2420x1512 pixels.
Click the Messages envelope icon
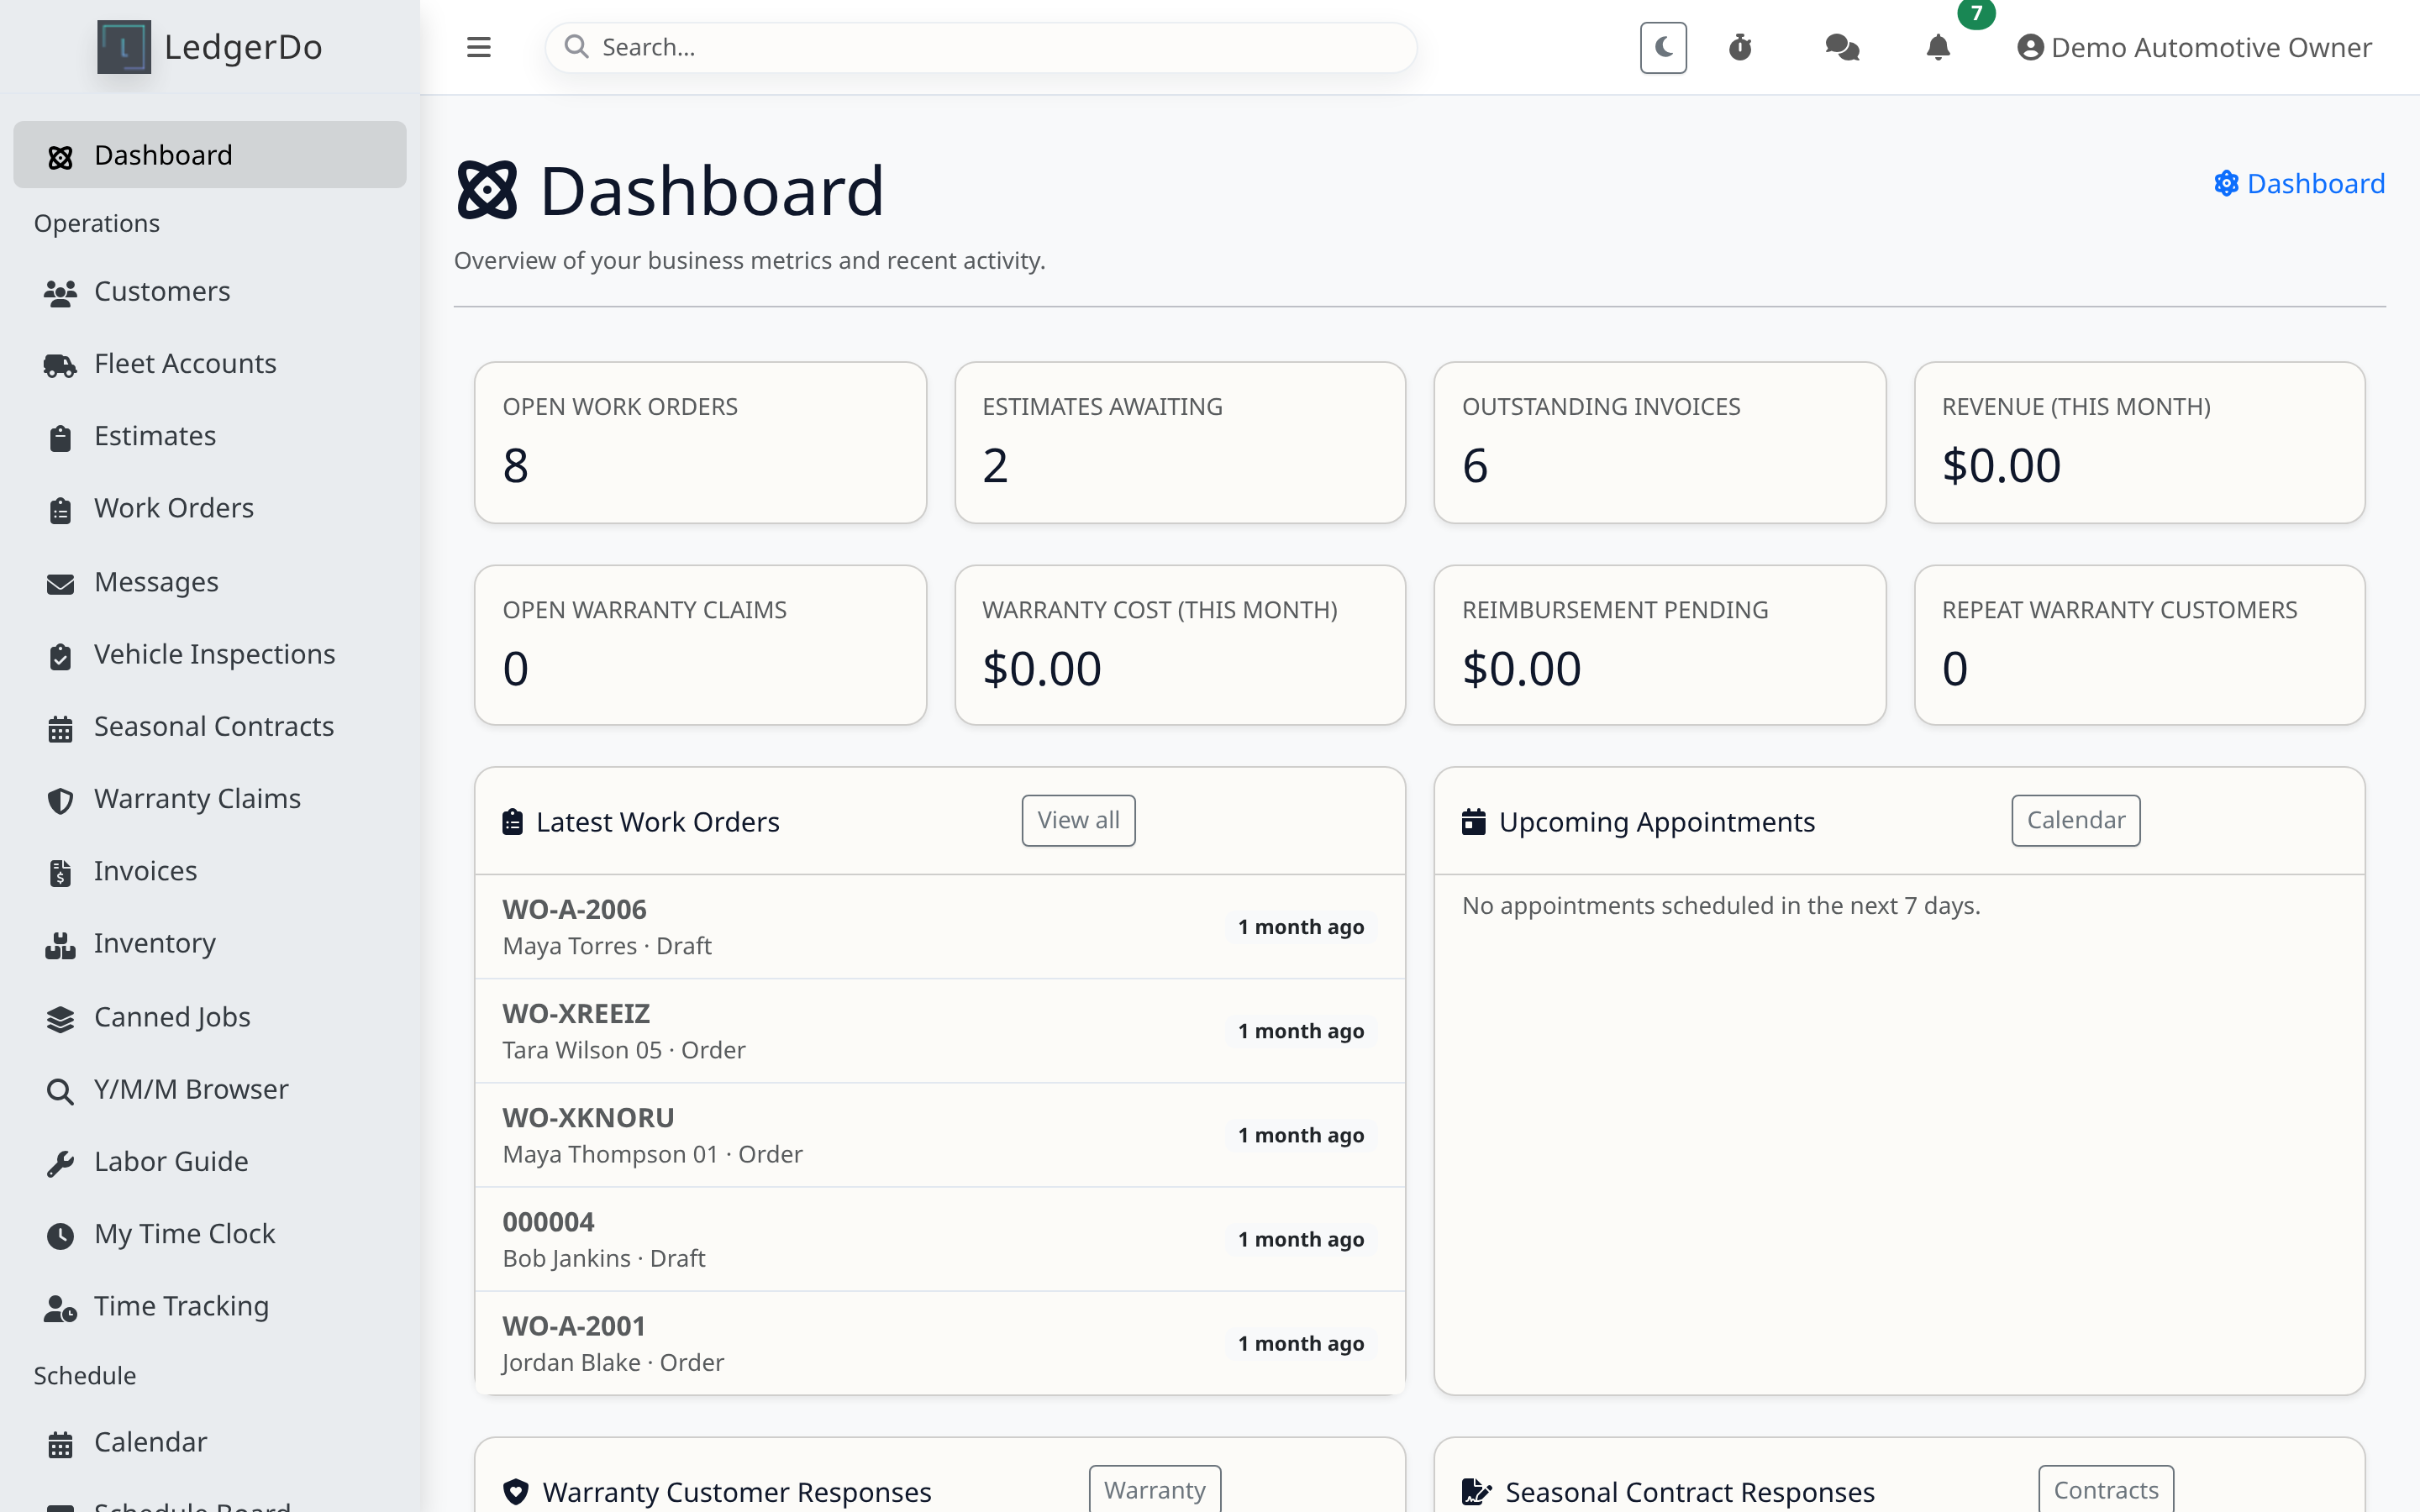[60, 583]
